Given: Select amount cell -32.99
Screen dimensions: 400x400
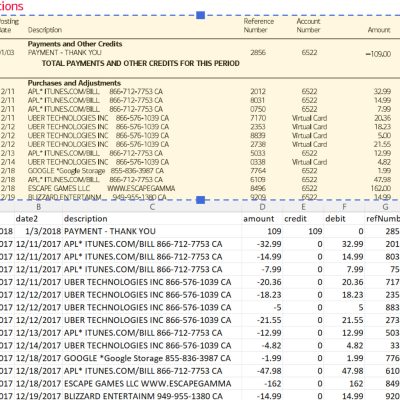Looking at the screenshot, I should click(x=262, y=244).
